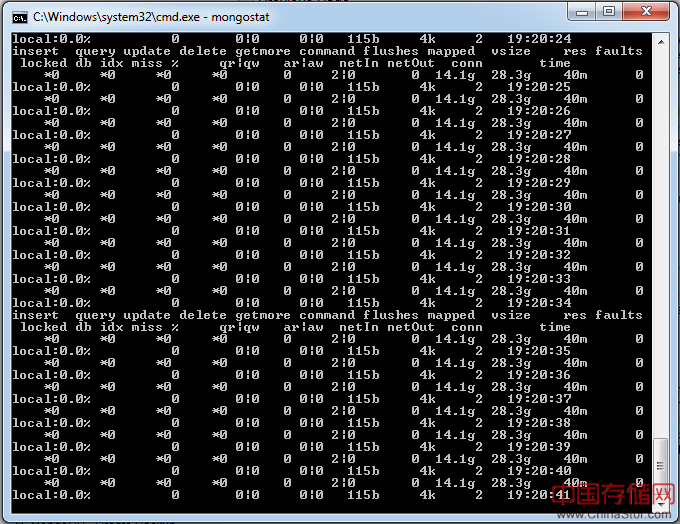Click '4k' netOut value on the 19:20:36 row

[427, 375]
